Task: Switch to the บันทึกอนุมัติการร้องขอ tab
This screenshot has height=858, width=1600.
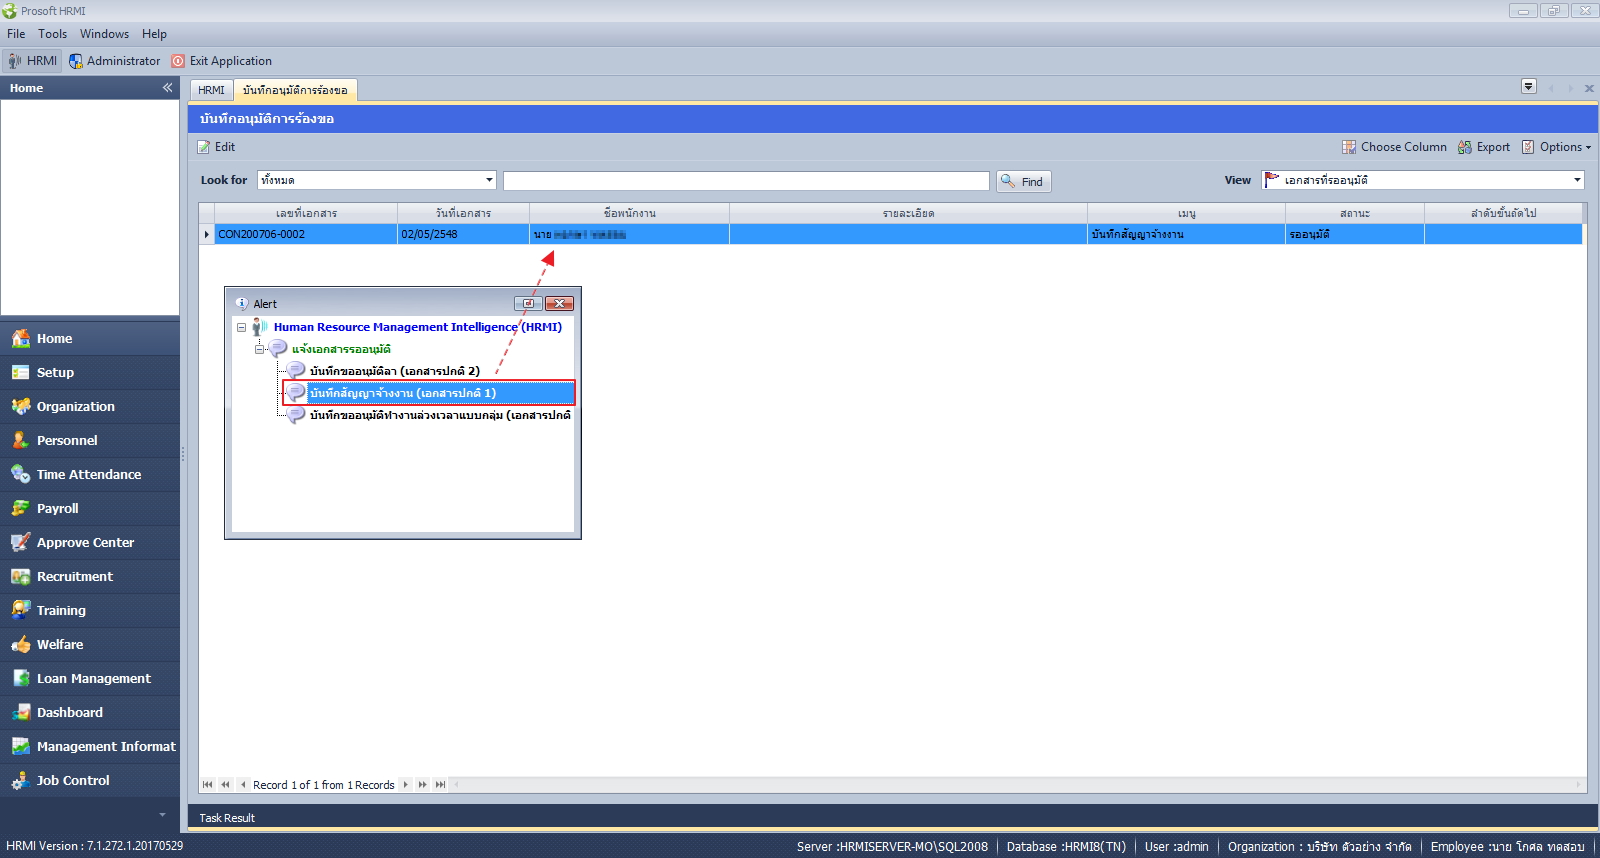Action: click(295, 90)
